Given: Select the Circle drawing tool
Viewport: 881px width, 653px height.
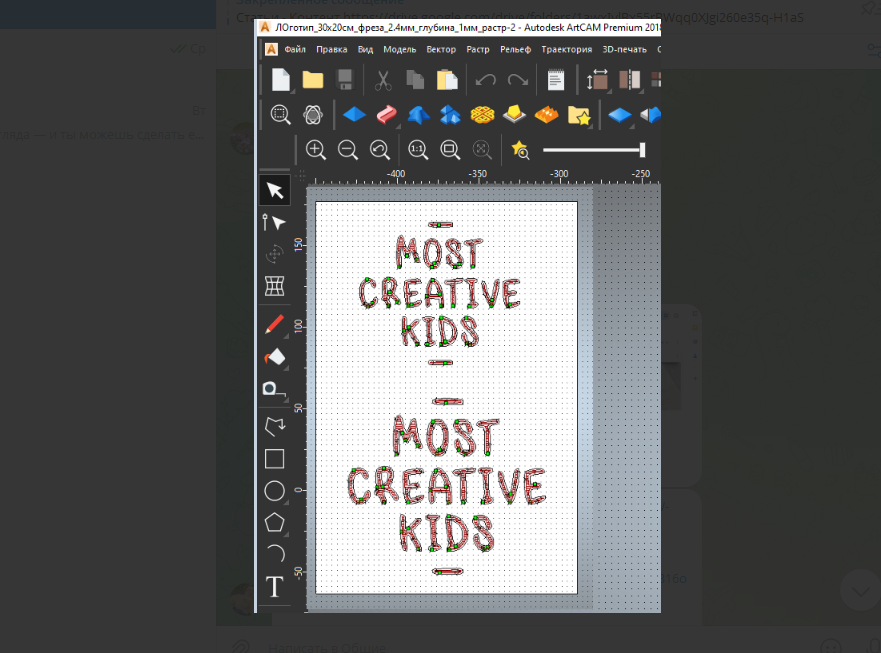Looking at the screenshot, I should (274, 491).
